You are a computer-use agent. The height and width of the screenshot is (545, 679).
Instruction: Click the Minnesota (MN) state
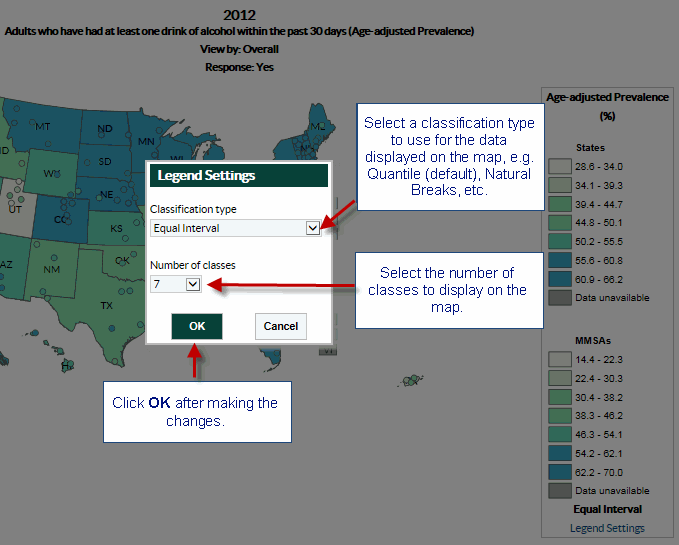pos(146,142)
